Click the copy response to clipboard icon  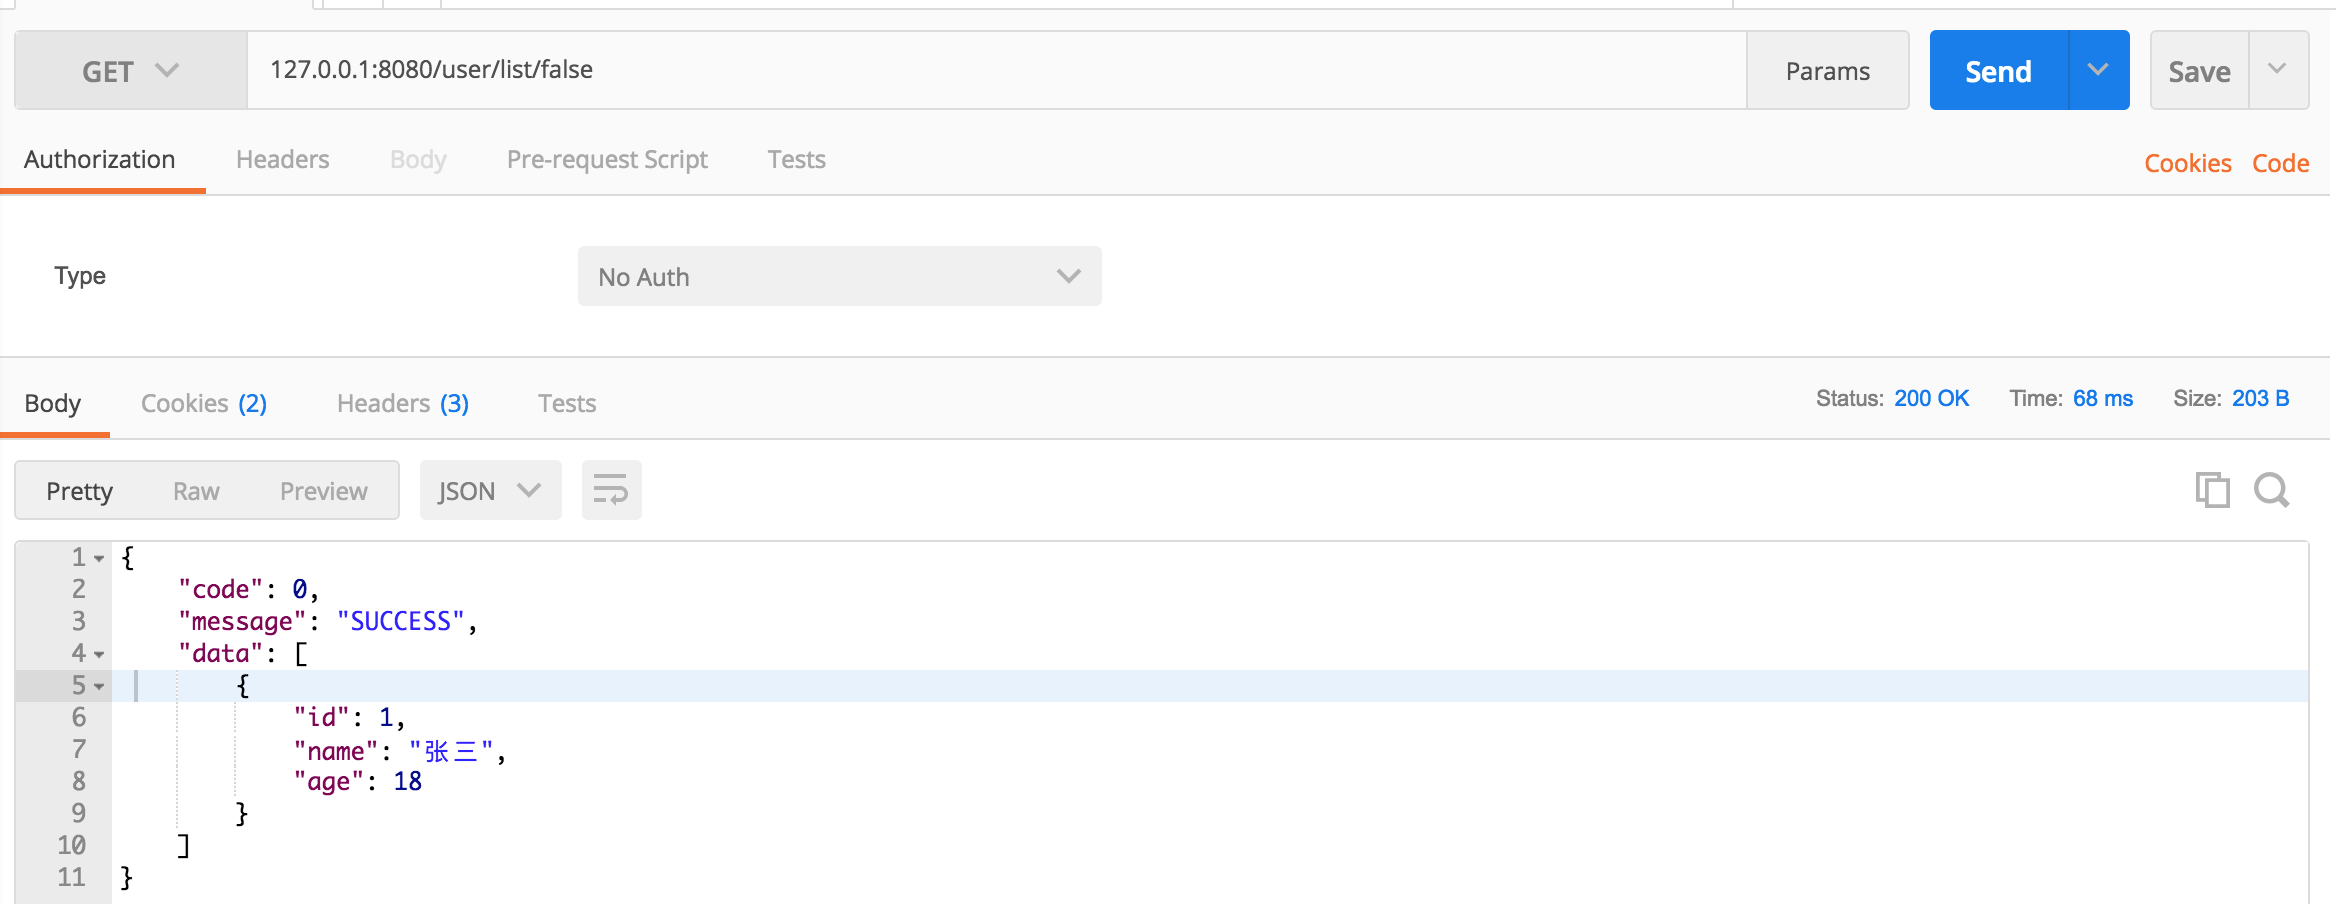pos(2212,490)
